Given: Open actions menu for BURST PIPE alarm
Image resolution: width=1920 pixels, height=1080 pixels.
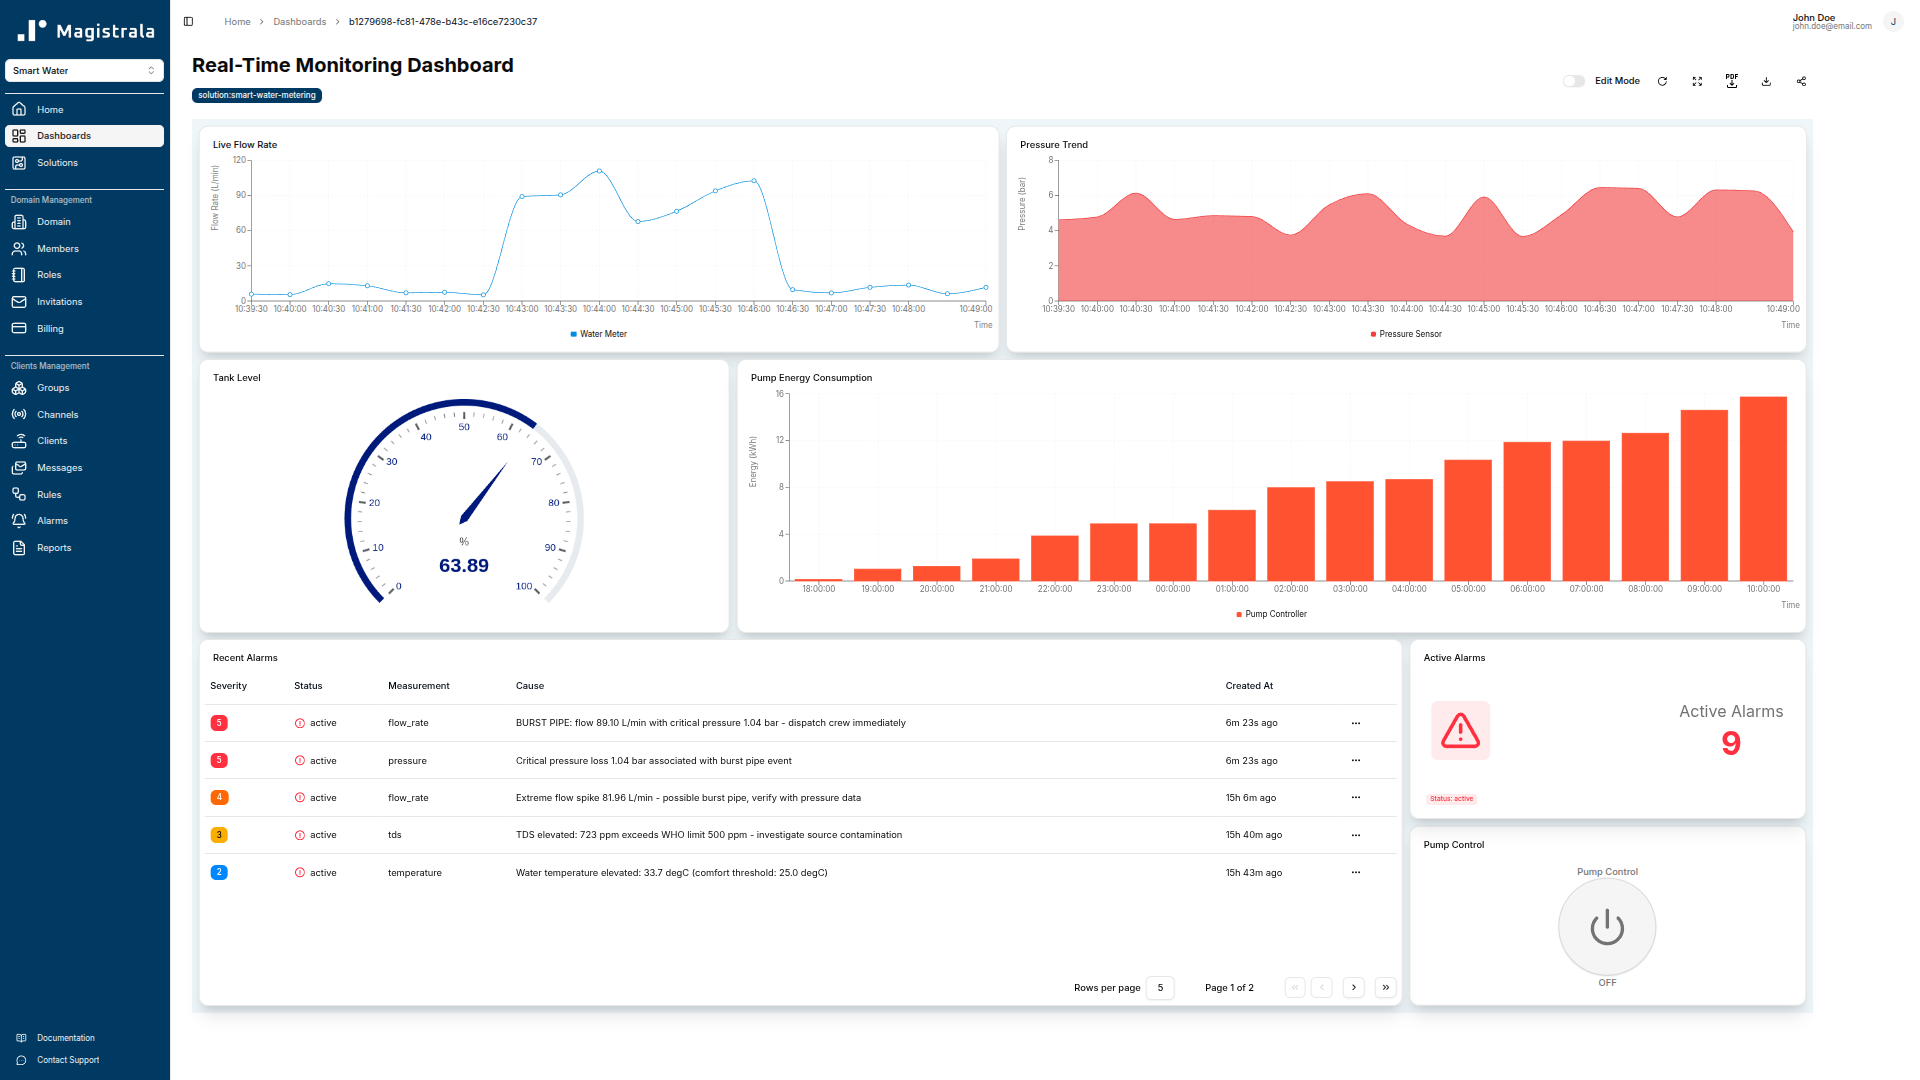Looking at the screenshot, I should (1356, 722).
